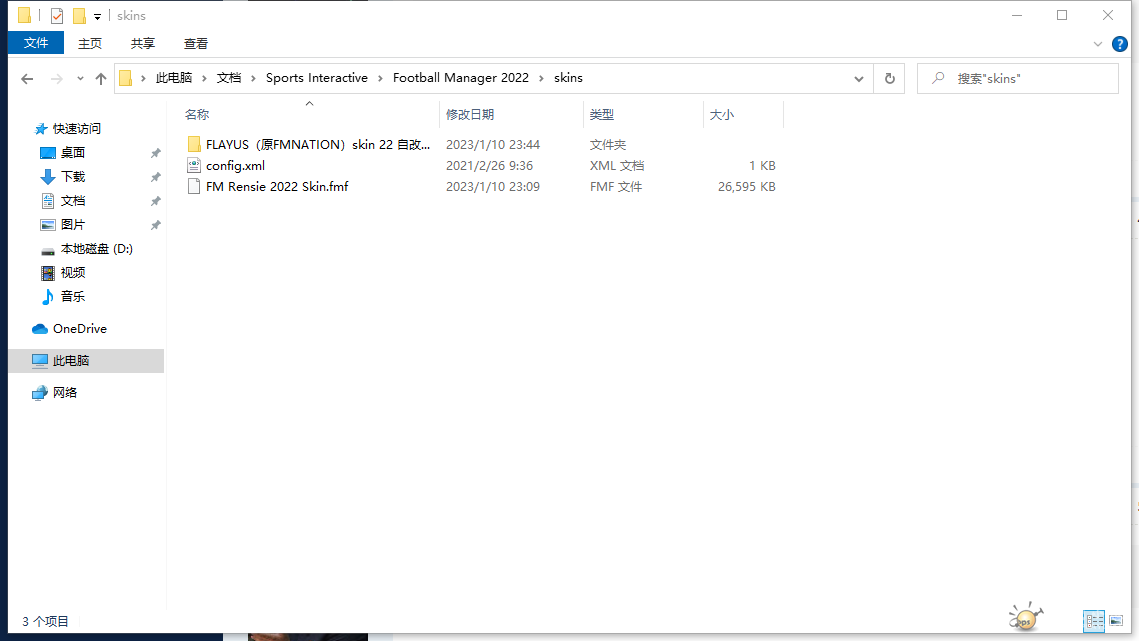Open 视频 in the navigation pane
1139x641 pixels.
pyautogui.click(x=73, y=273)
